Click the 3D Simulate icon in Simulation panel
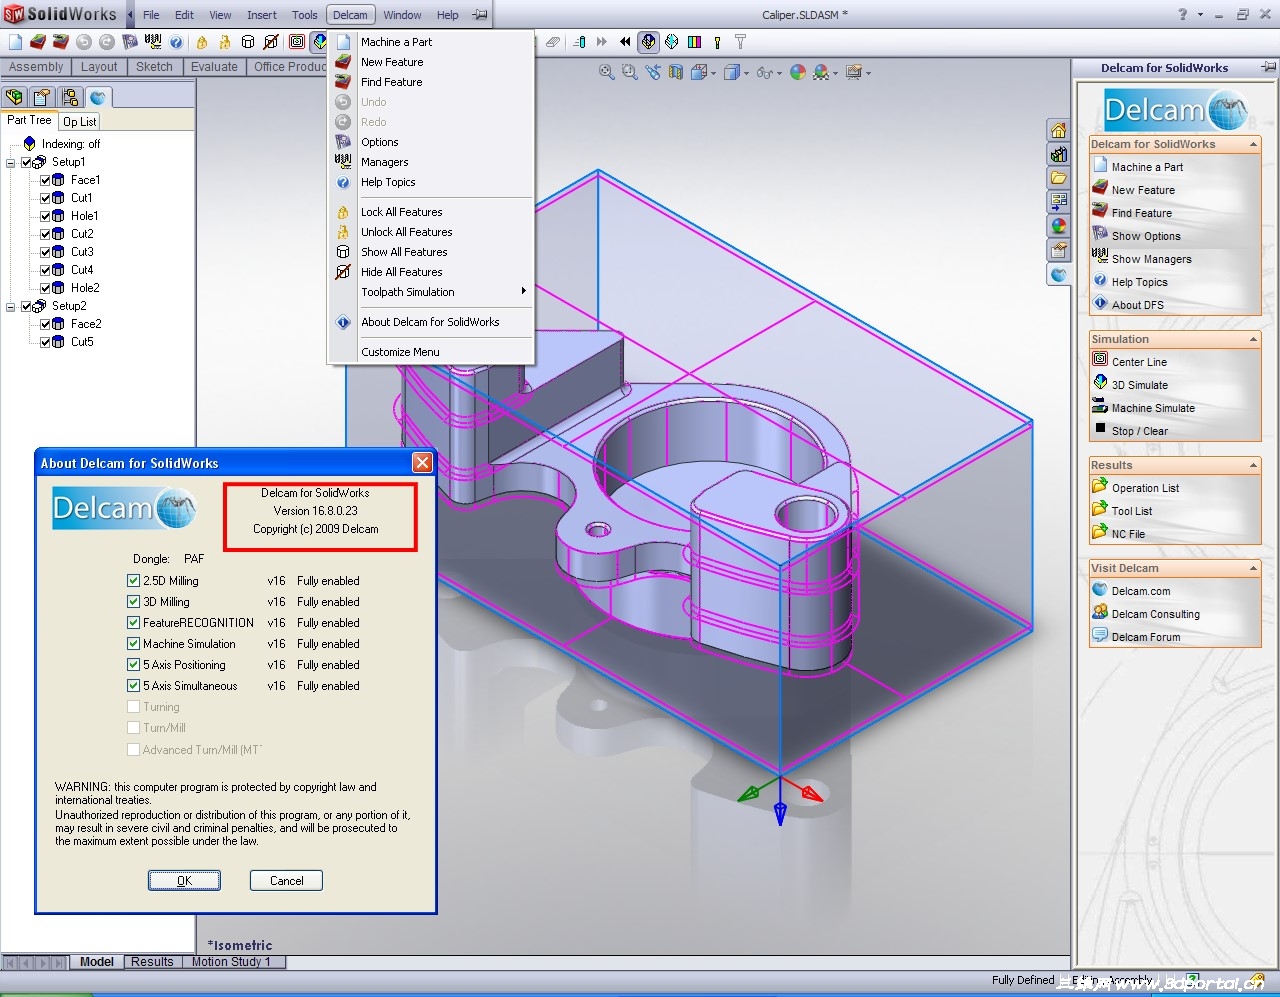Screen dimensions: 1280x997 1100,383
